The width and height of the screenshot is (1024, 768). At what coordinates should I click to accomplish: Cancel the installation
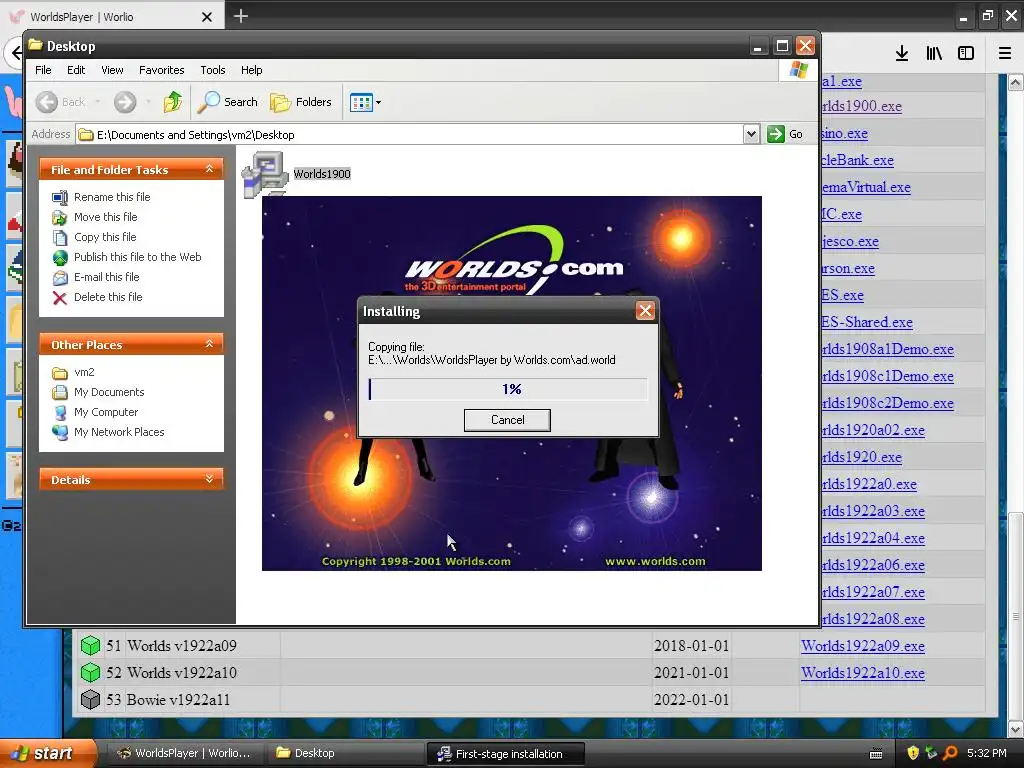507,420
